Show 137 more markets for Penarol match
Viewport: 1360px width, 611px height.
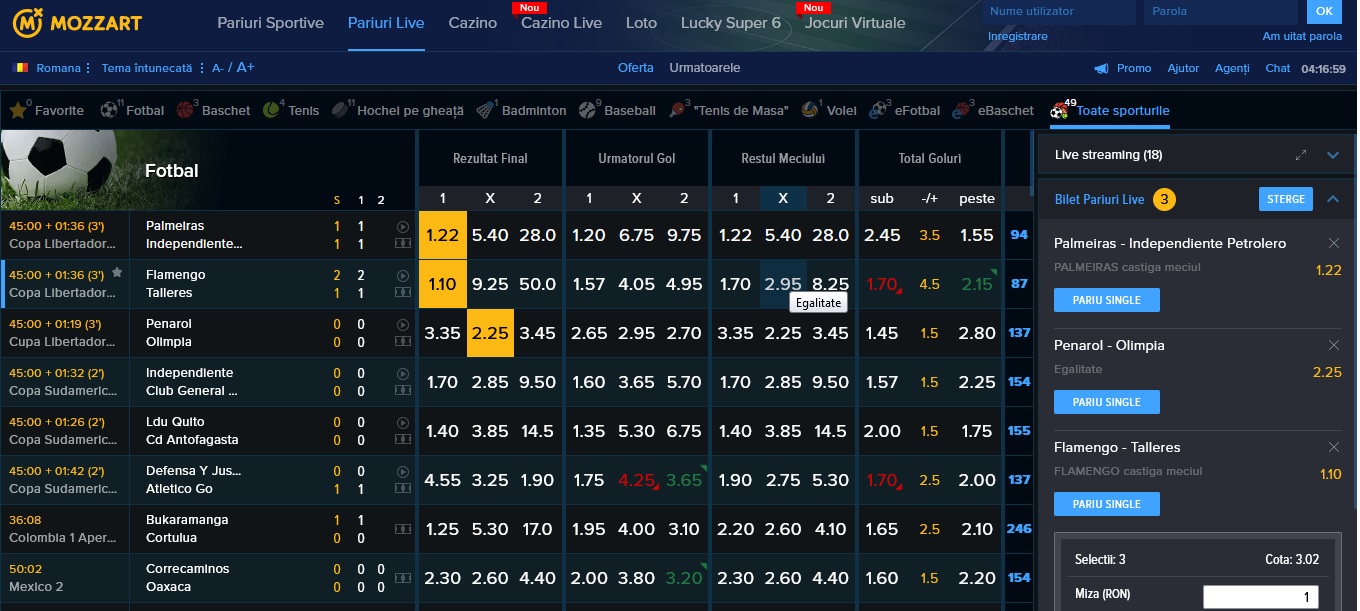[1019, 333]
